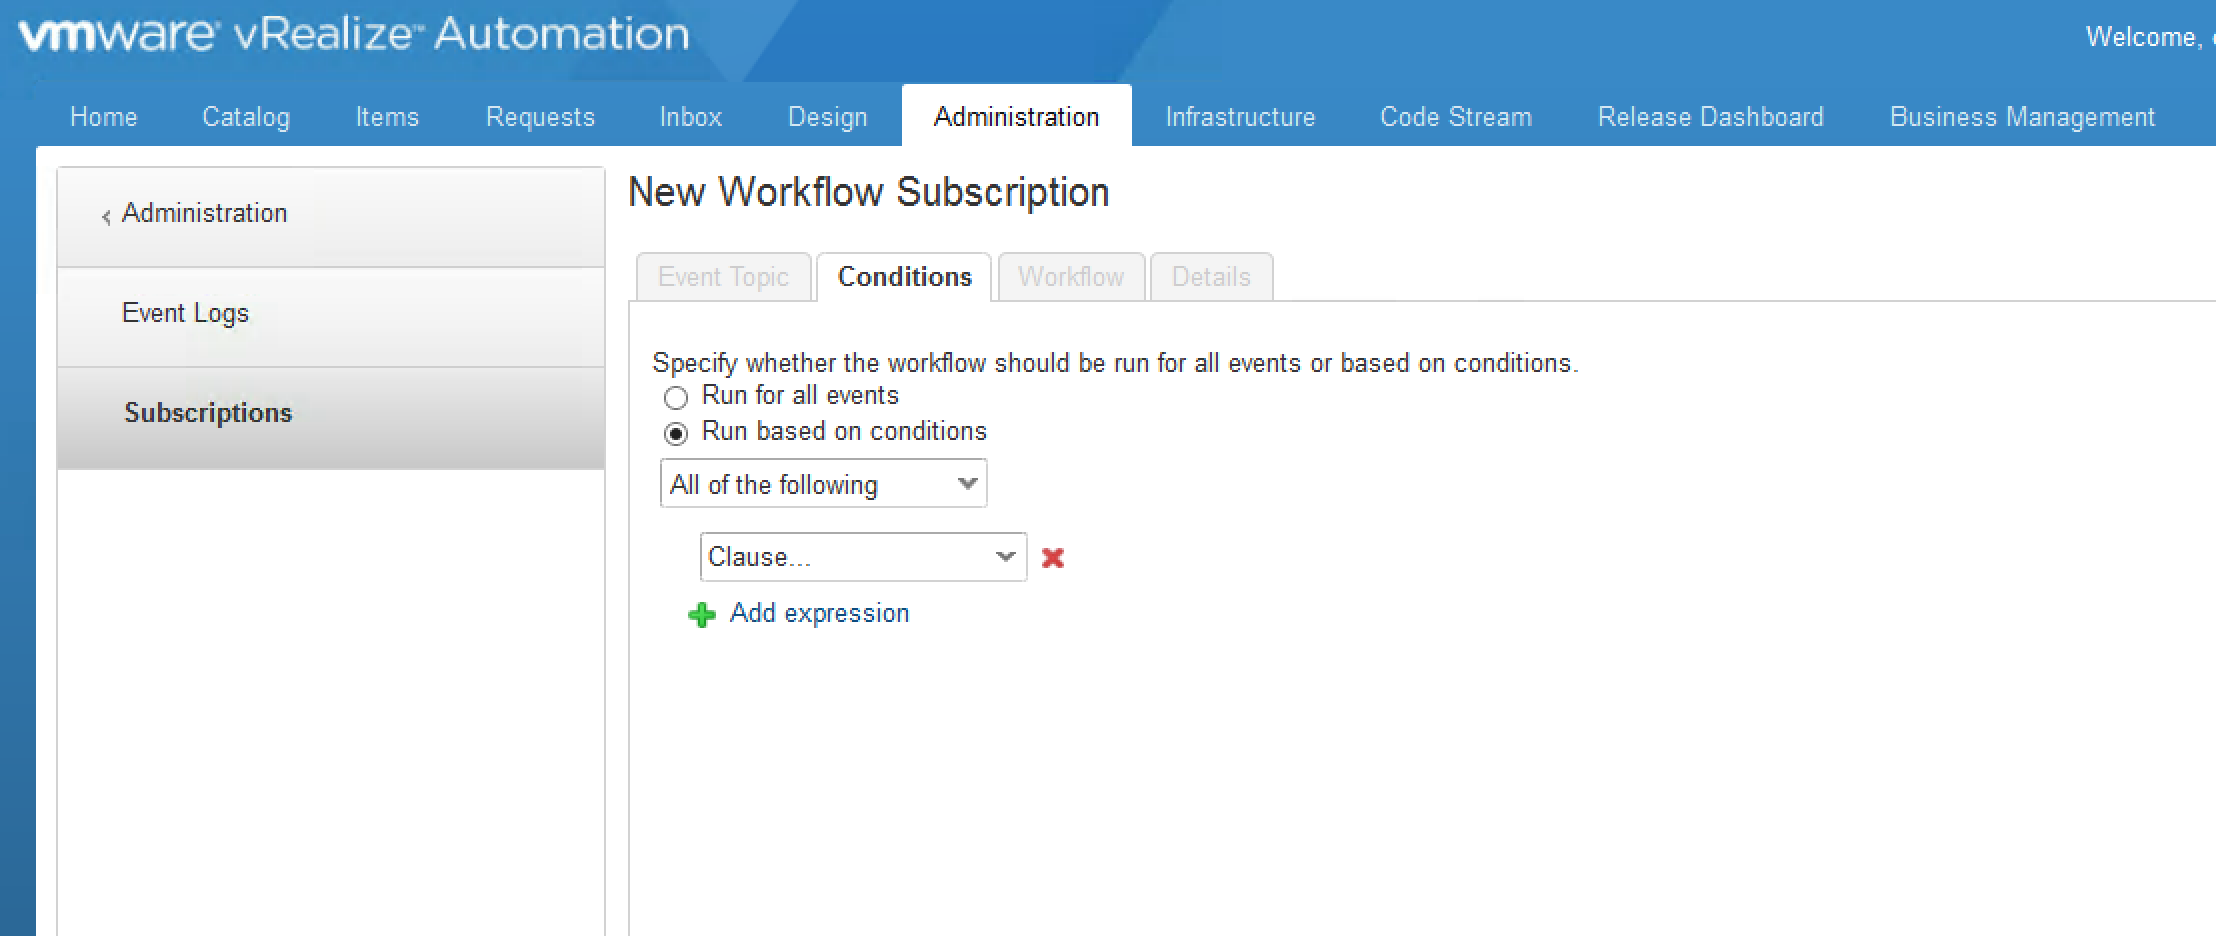
Task: Open the Items tab
Action: click(x=387, y=117)
